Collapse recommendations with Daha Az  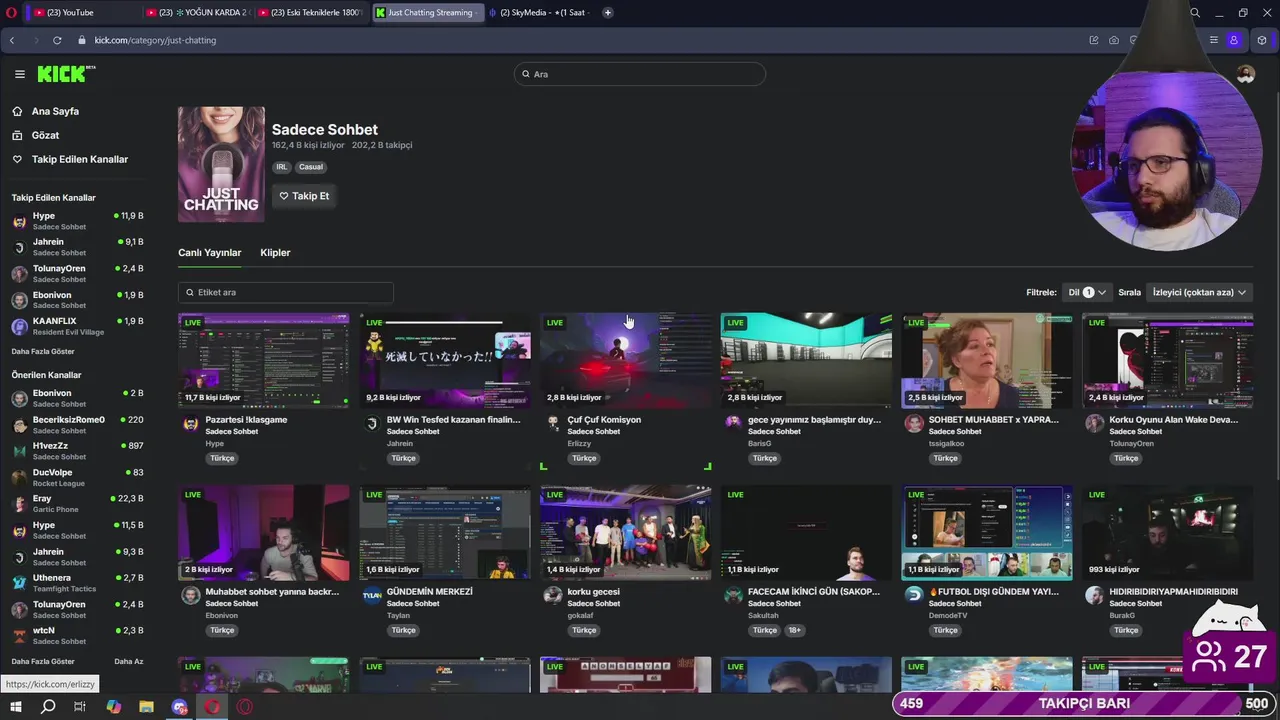point(128,661)
